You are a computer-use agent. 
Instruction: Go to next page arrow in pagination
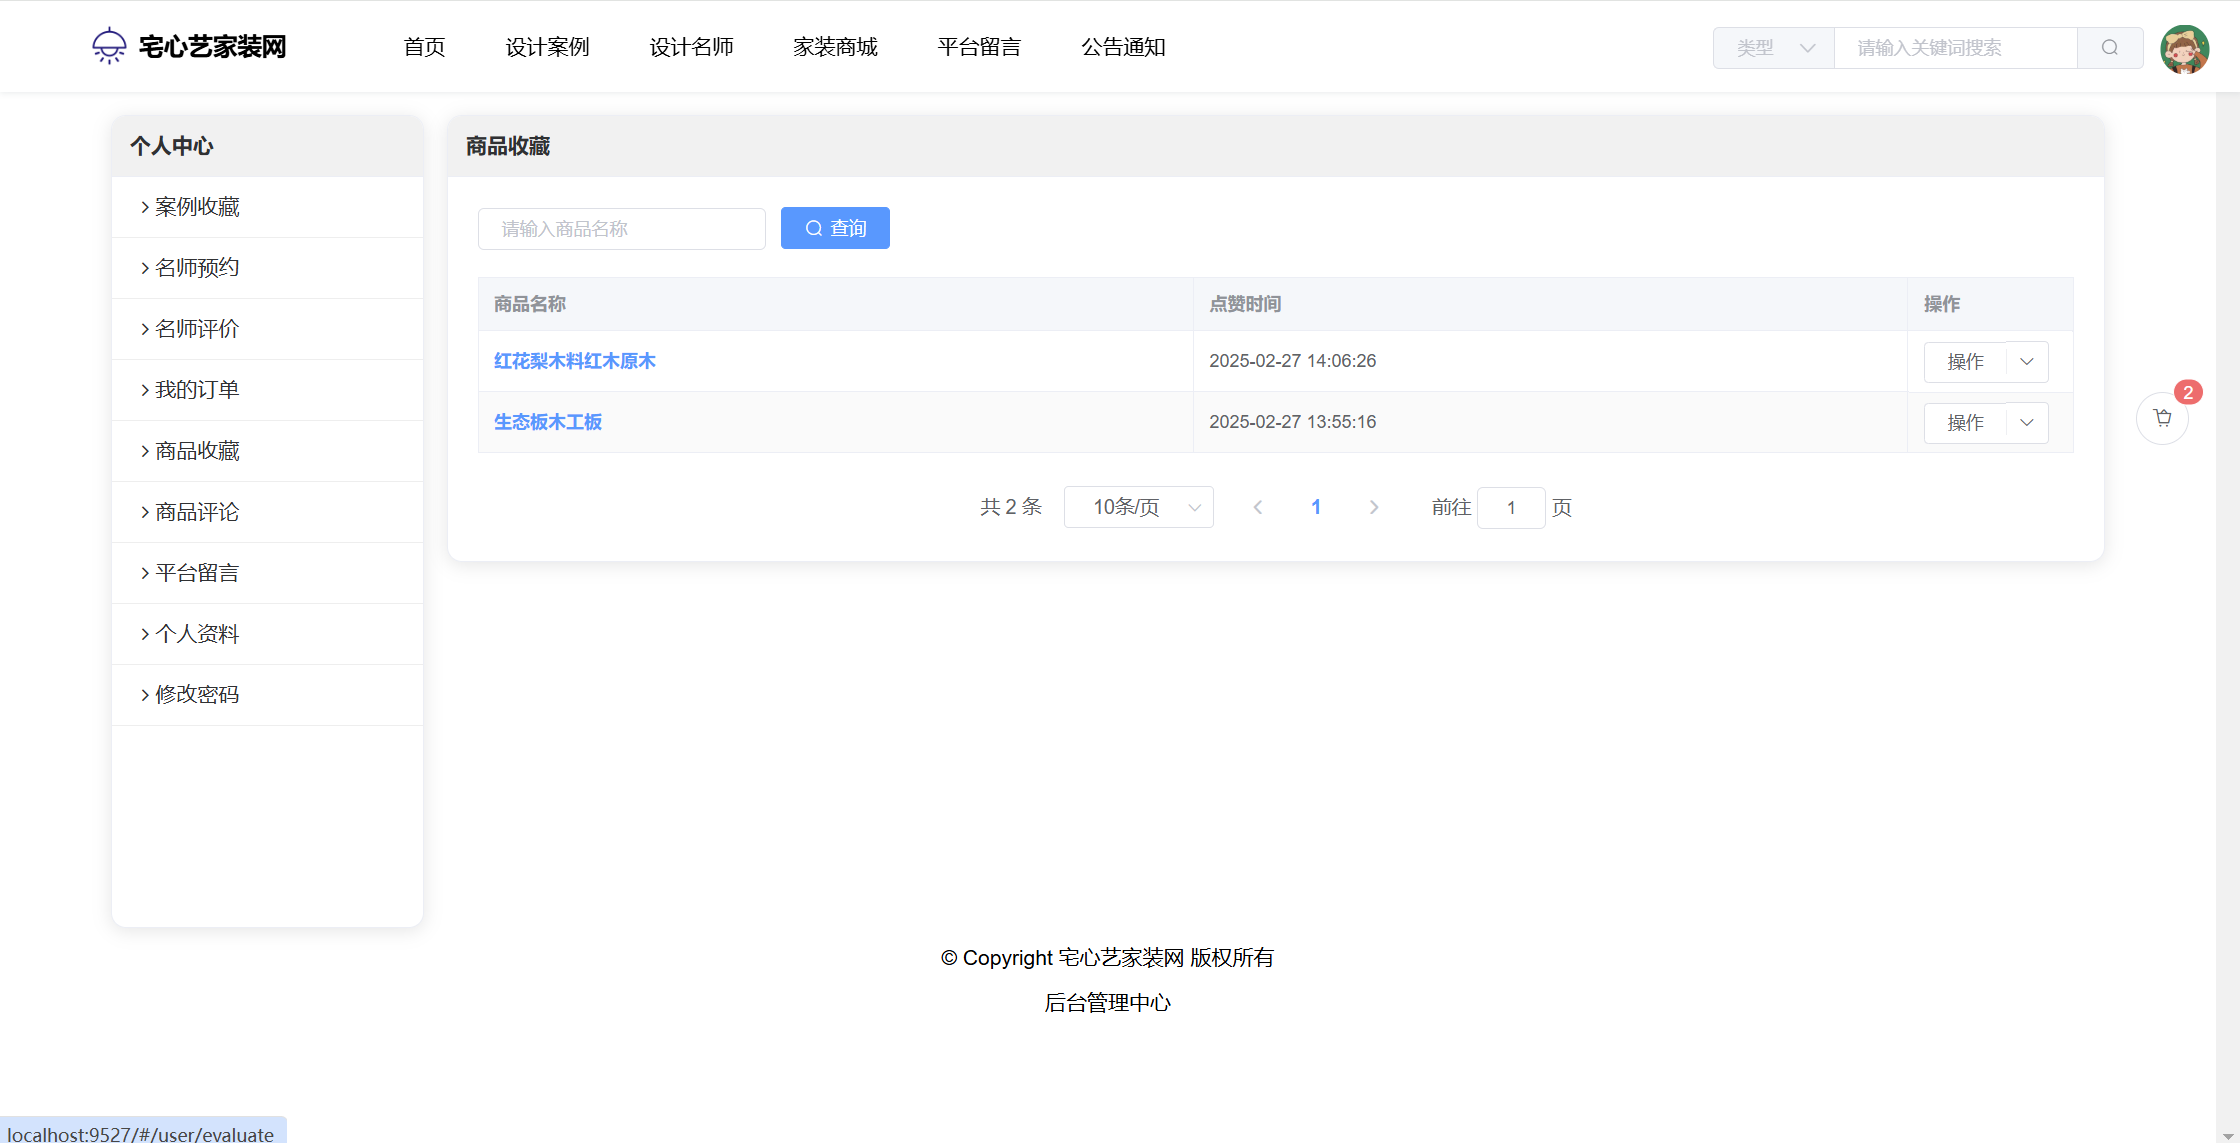(x=1374, y=507)
